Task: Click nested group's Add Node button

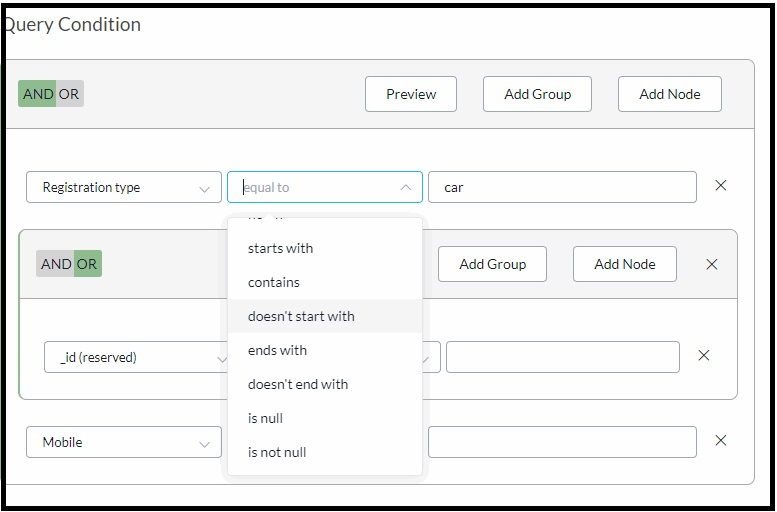Action: tap(624, 264)
